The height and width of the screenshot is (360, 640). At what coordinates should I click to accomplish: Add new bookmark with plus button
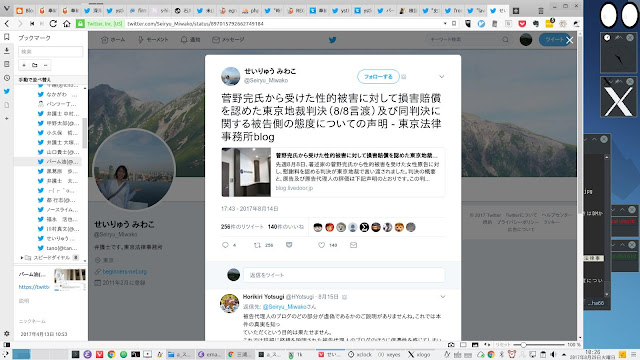pos(24,65)
